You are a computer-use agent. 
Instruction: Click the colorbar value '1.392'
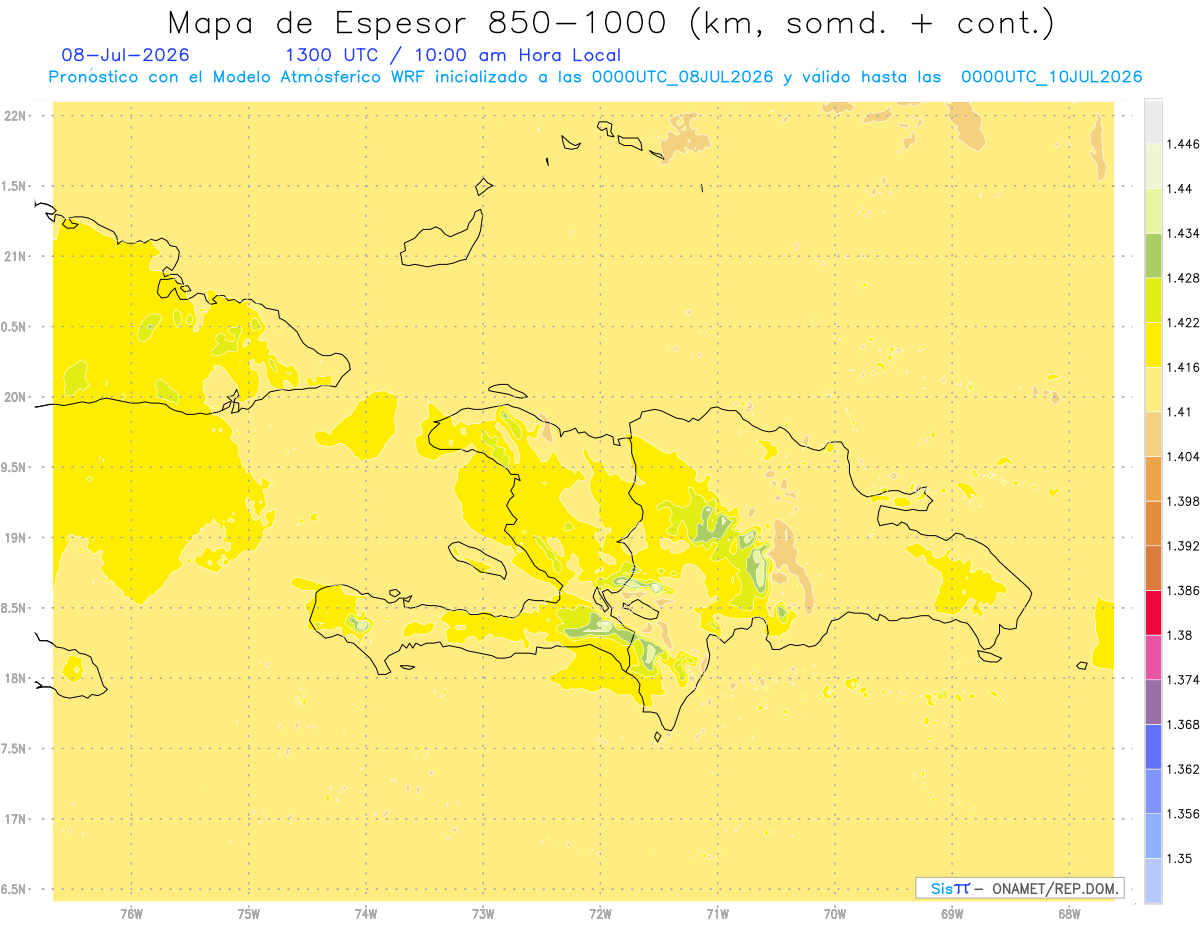[x=1182, y=546]
